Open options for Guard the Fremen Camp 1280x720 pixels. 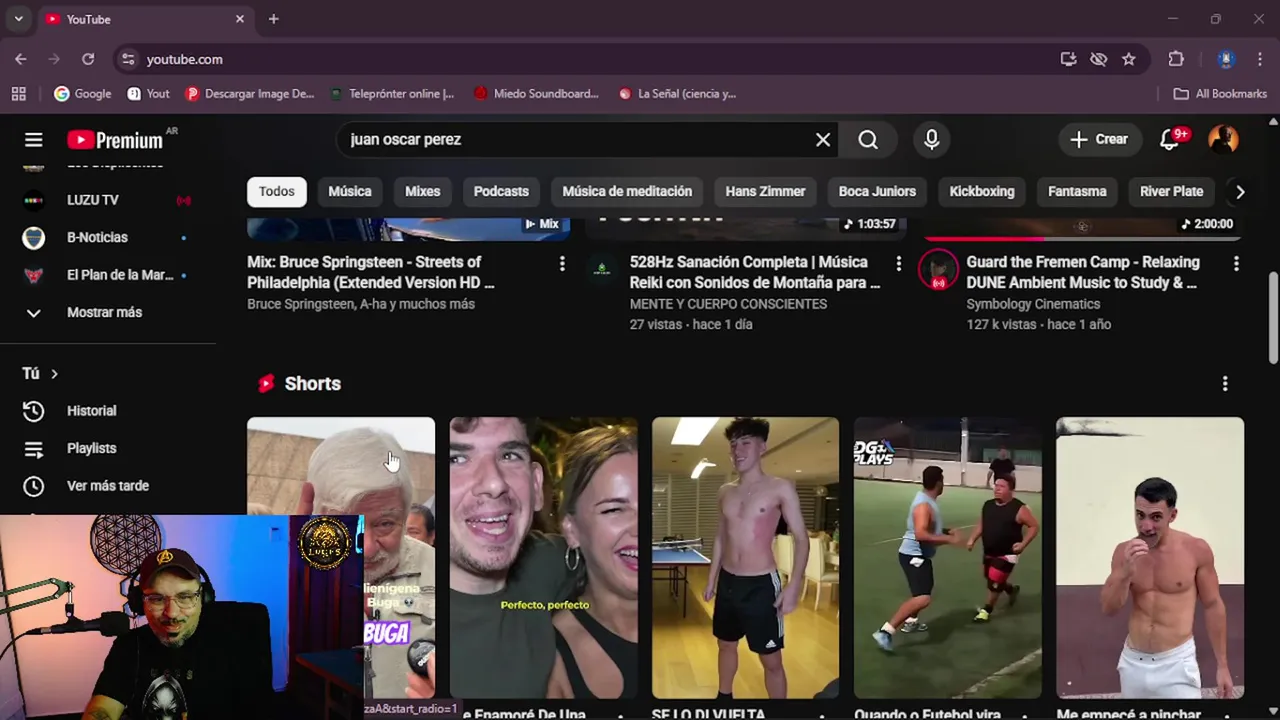(x=1236, y=264)
